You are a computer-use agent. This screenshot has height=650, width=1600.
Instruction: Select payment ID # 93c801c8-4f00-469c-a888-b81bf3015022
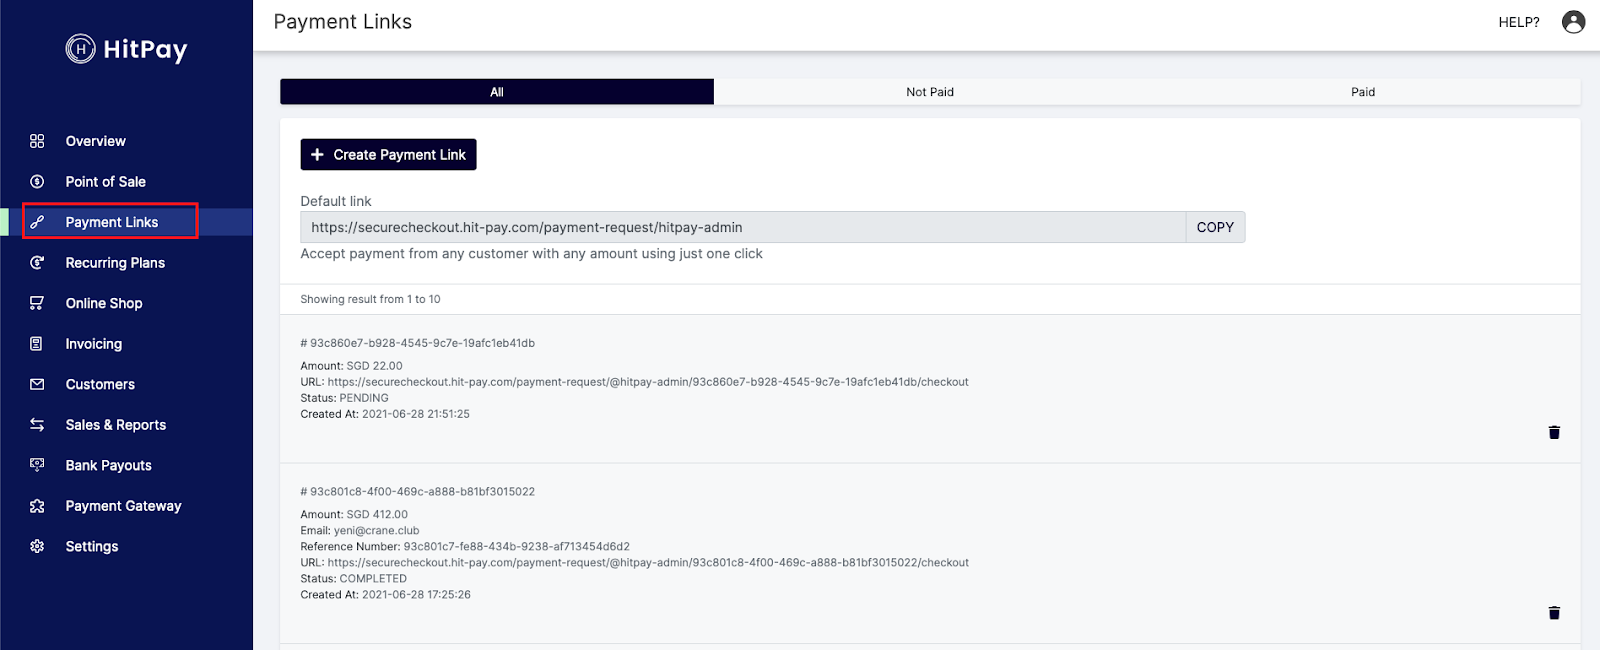(418, 492)
